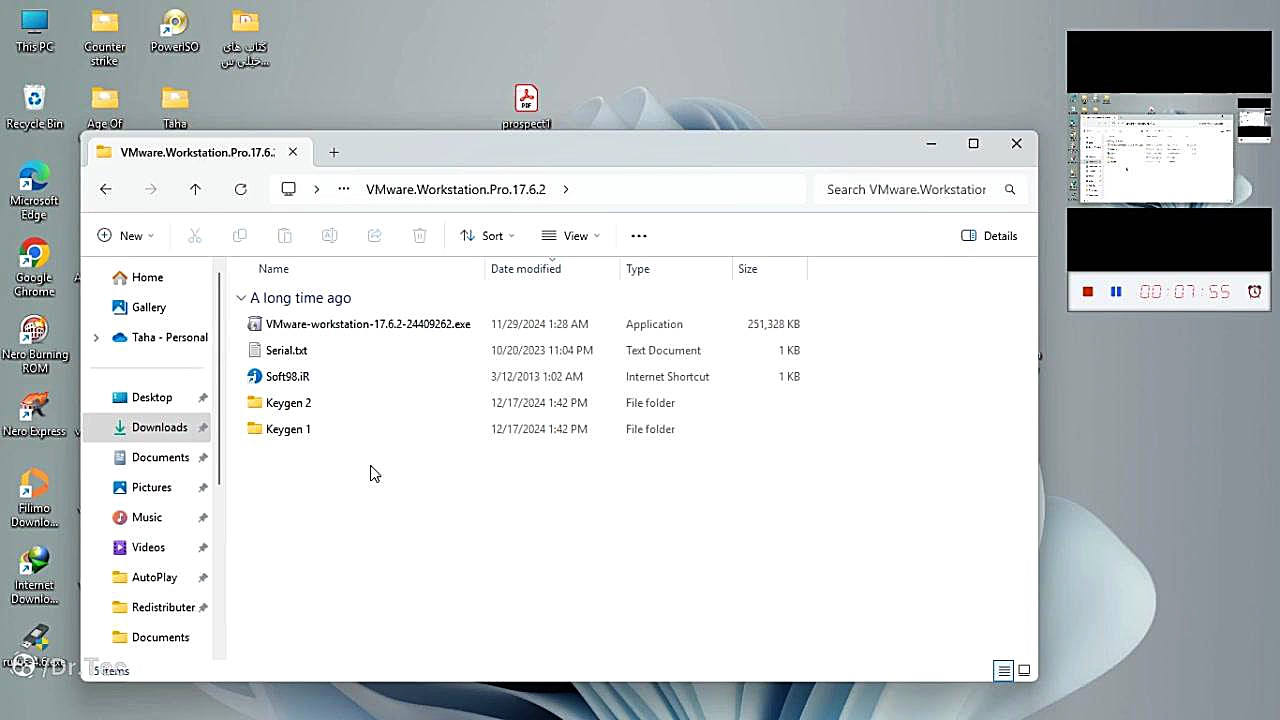Pause the screen recording
The height and width of the screenshot is (720, 1280).
1116,292
